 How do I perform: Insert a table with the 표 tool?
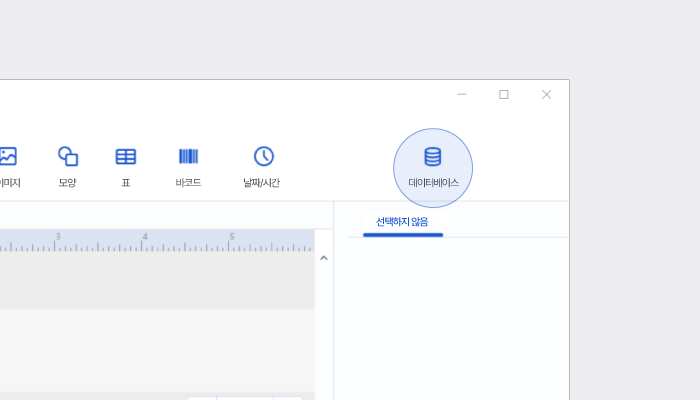126,167
